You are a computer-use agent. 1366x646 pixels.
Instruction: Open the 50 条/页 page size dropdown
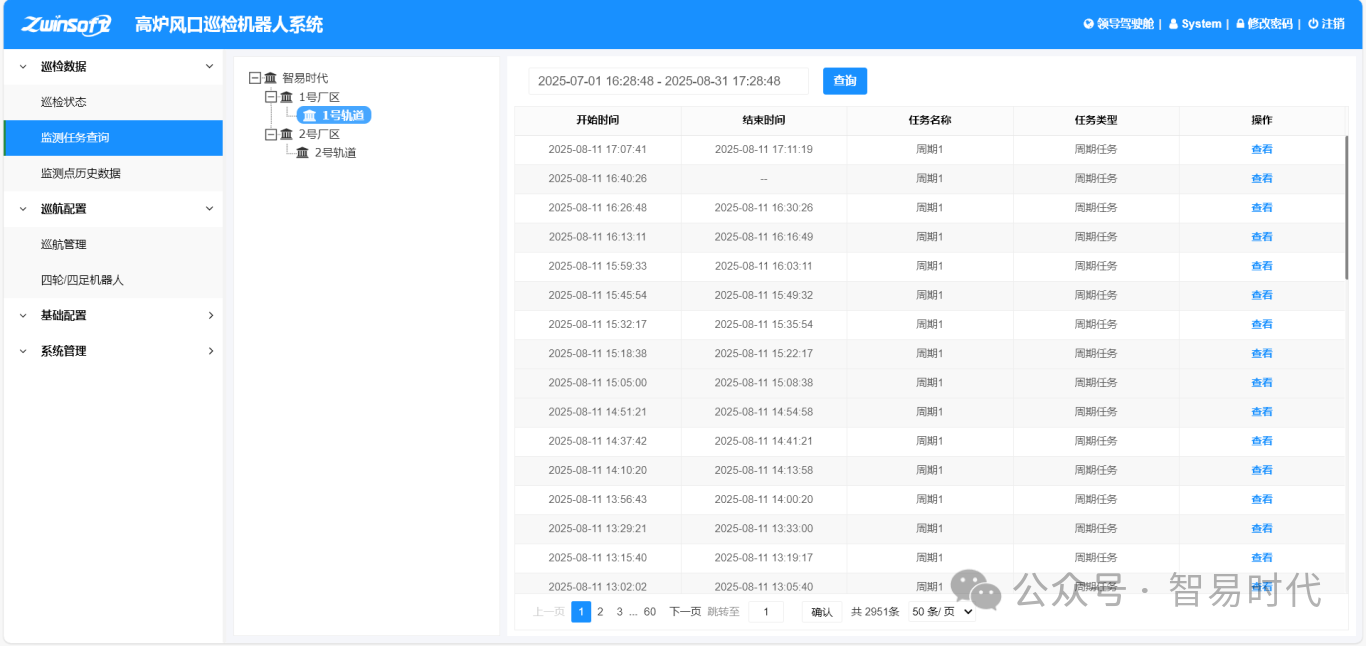[941, 612]
